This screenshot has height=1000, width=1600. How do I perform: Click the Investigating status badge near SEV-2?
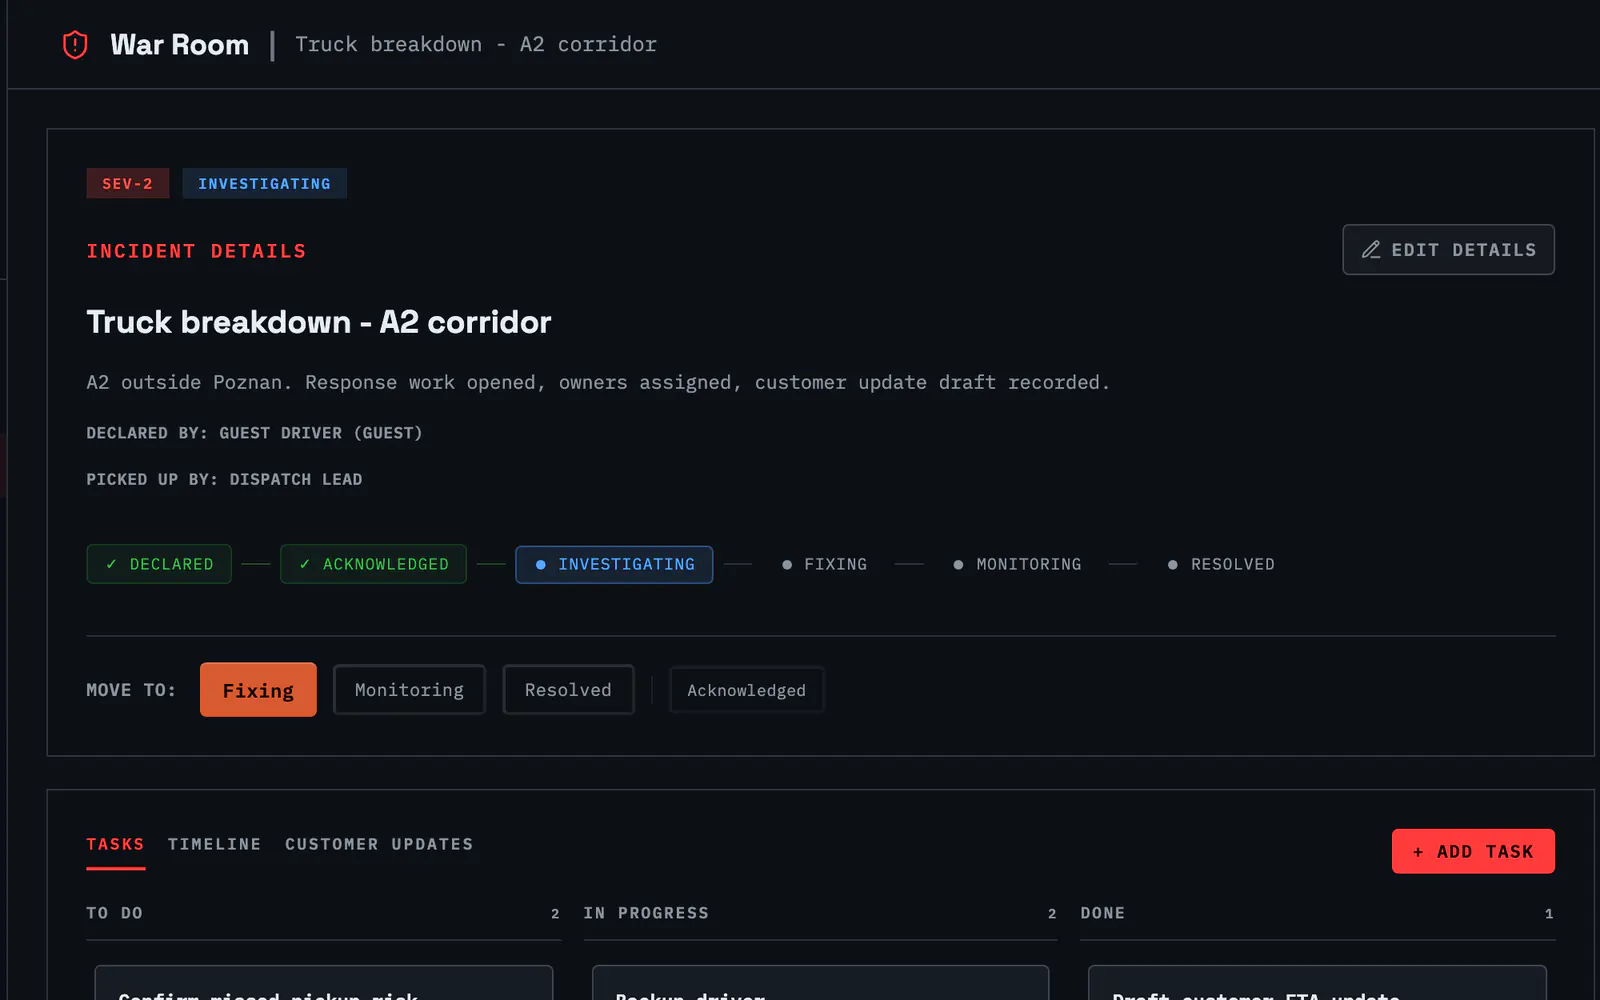pos(265,184)
